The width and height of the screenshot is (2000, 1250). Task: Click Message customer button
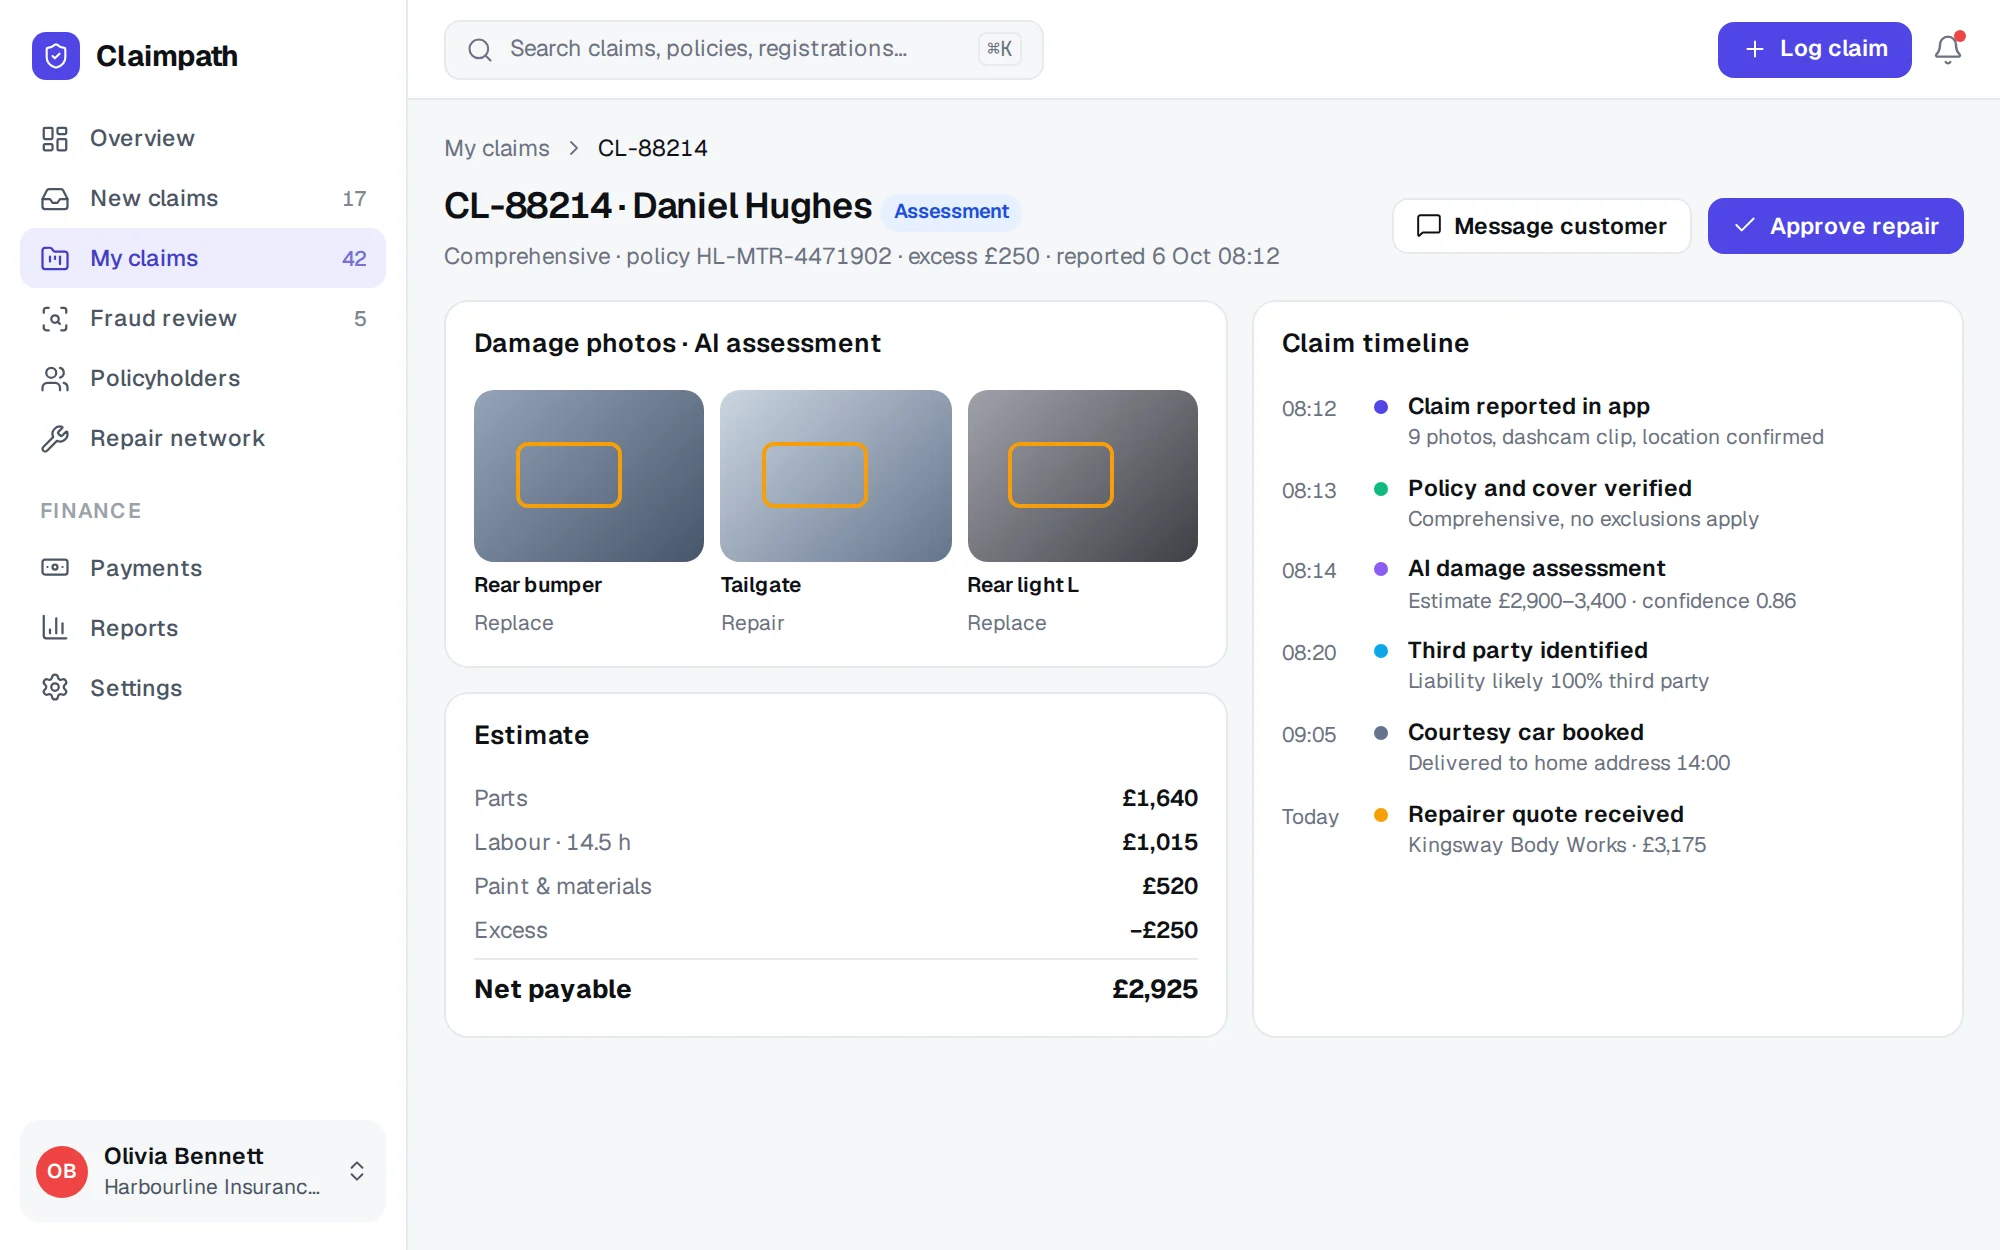[x=1541, y=226]
